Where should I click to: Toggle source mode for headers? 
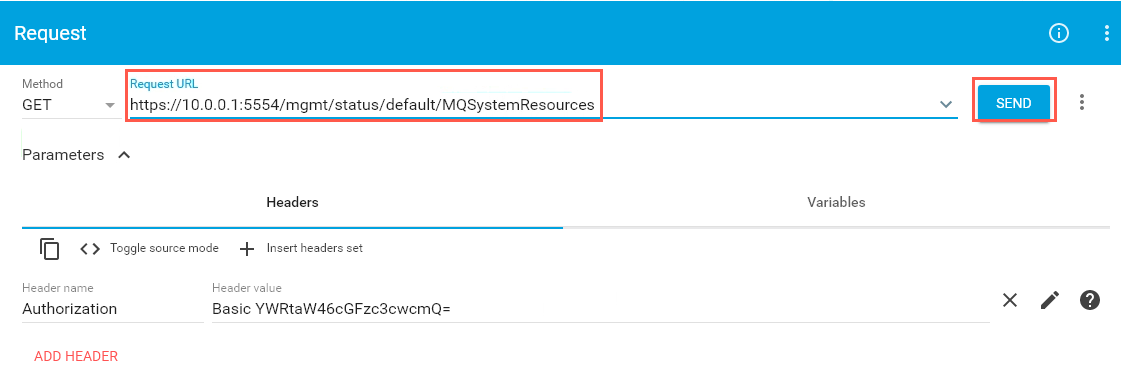(149, 249)
